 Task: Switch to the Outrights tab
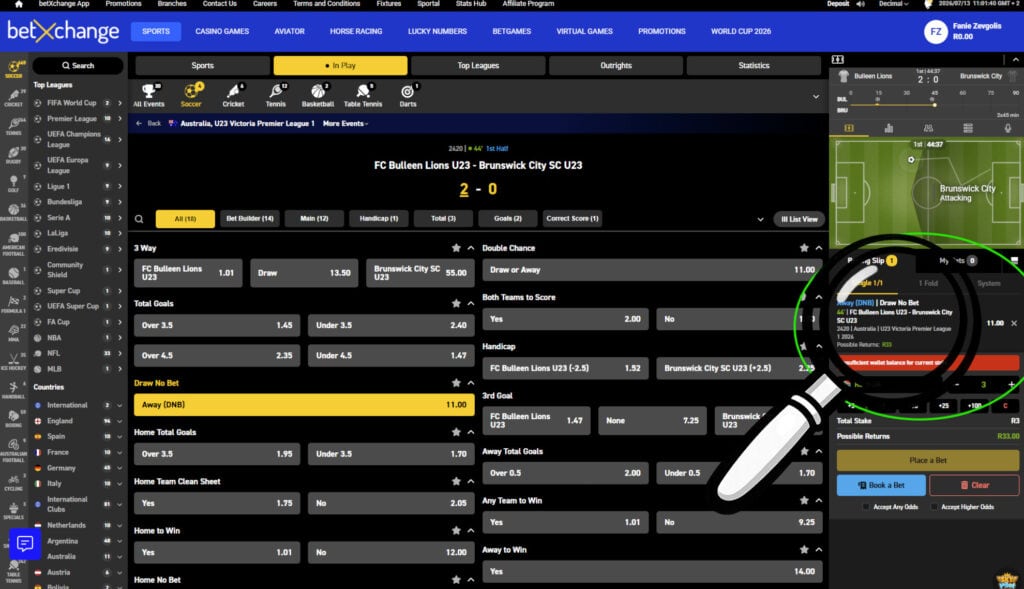[616, 65]
